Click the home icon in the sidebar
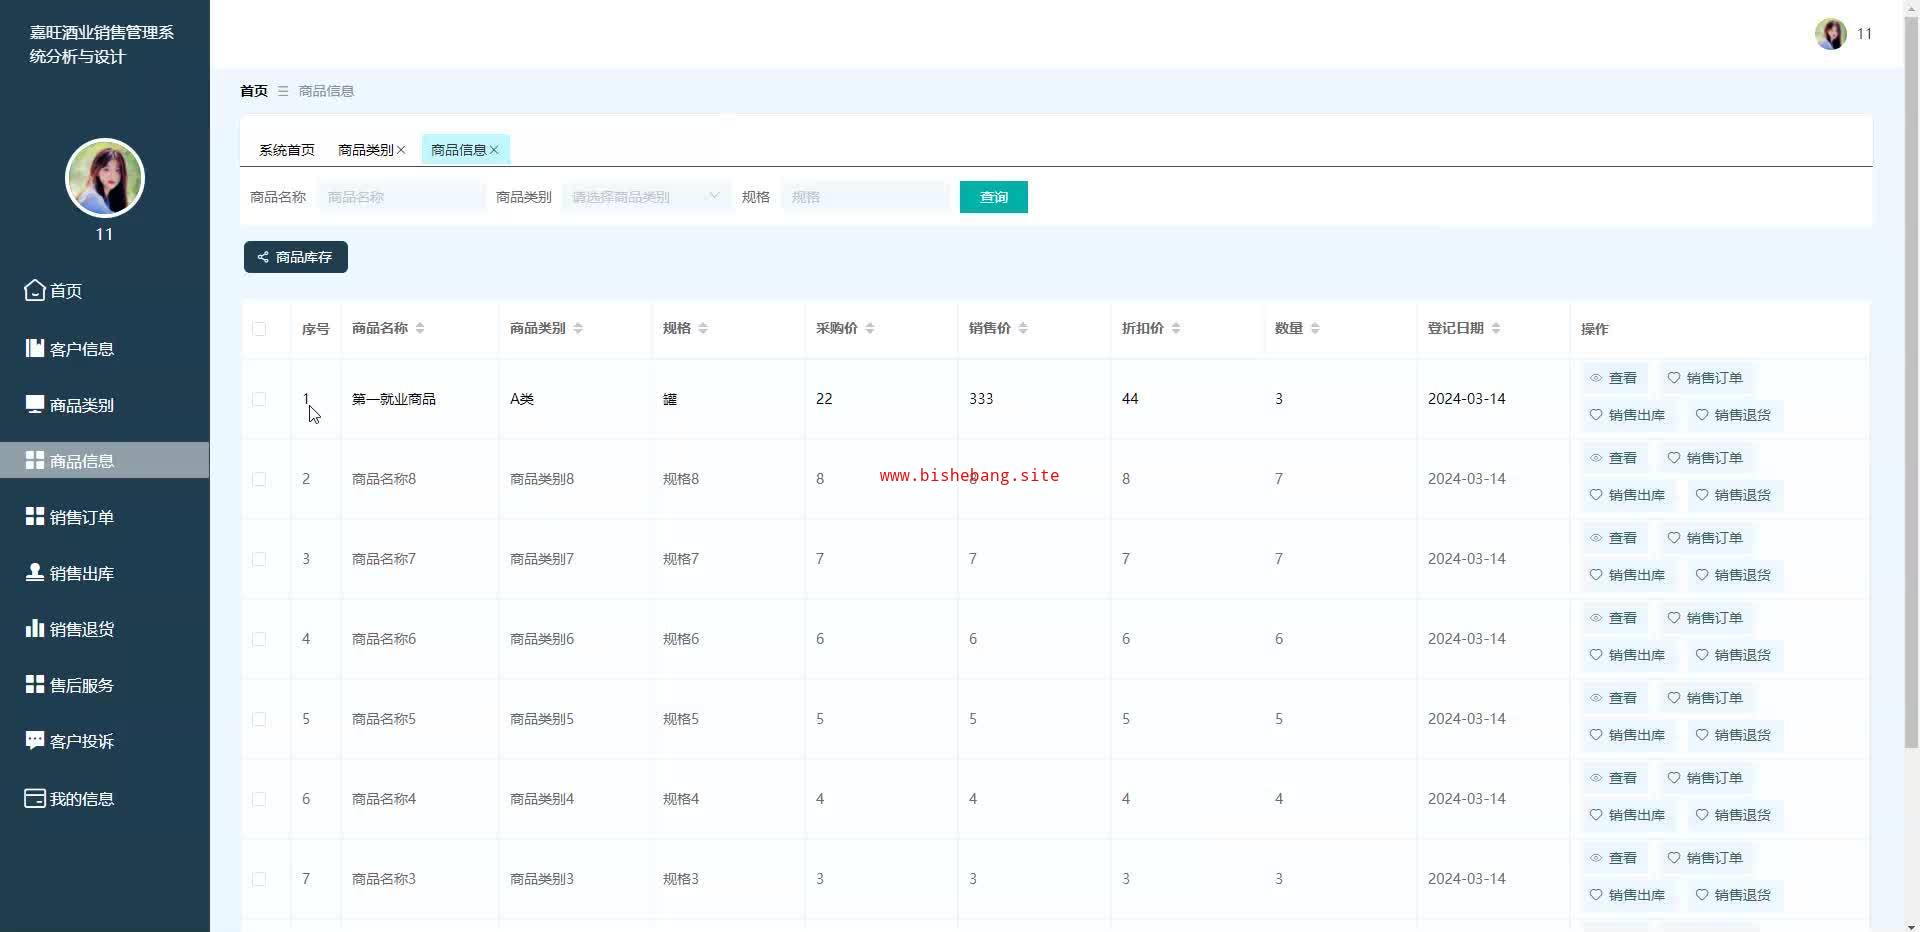The height and width of the screenshot is (932, 1920). [35, 290]
